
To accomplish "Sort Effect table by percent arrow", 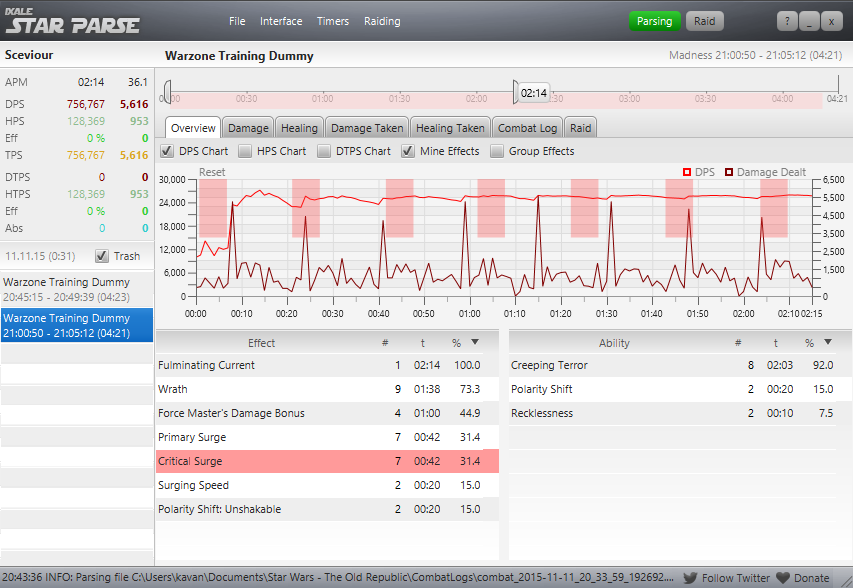I will point(475,342).
